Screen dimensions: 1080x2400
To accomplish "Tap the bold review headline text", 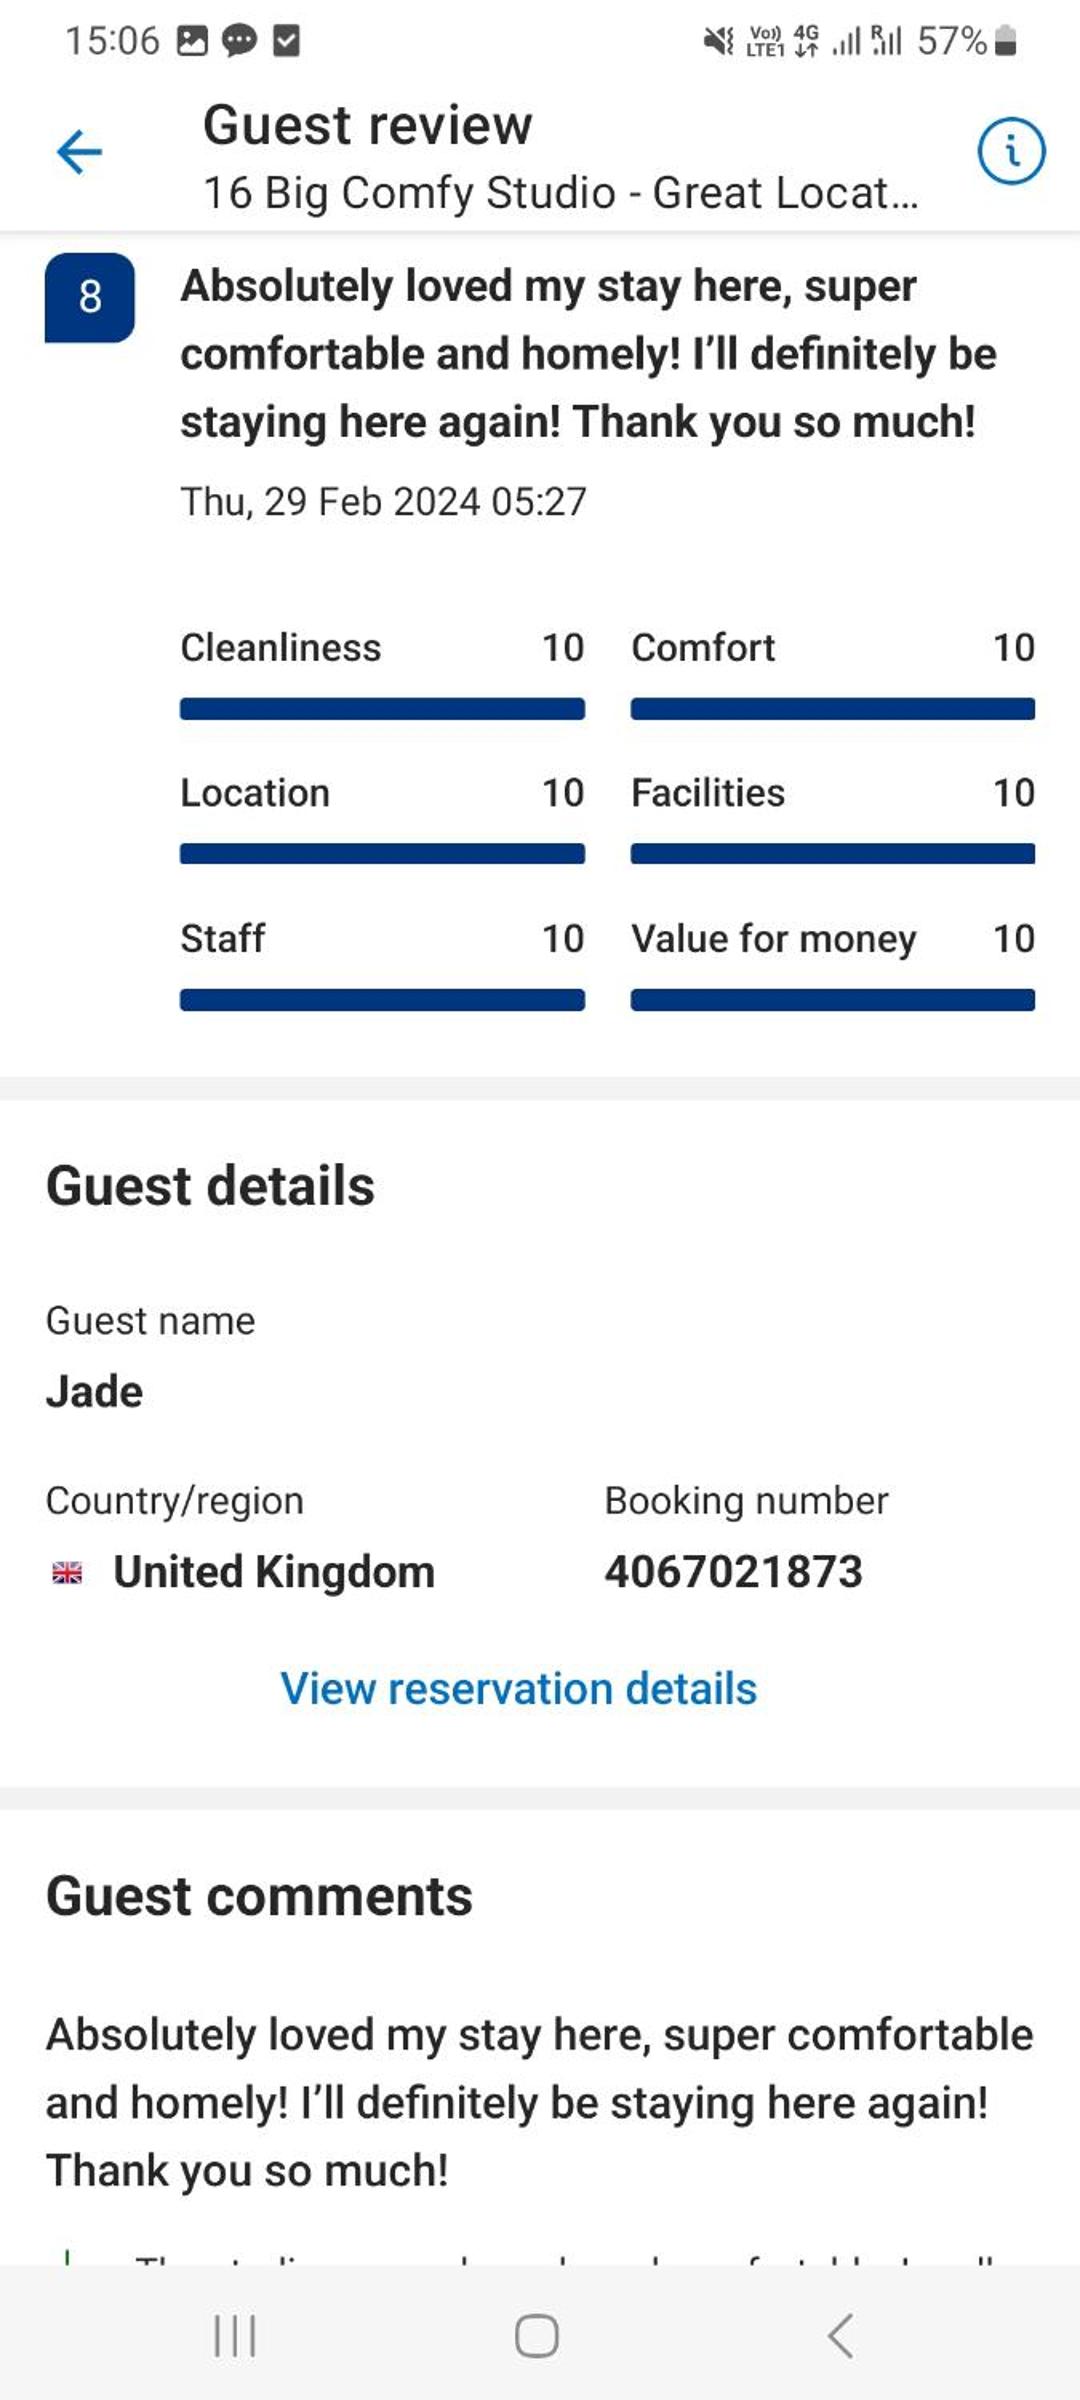I will [588, 354].
